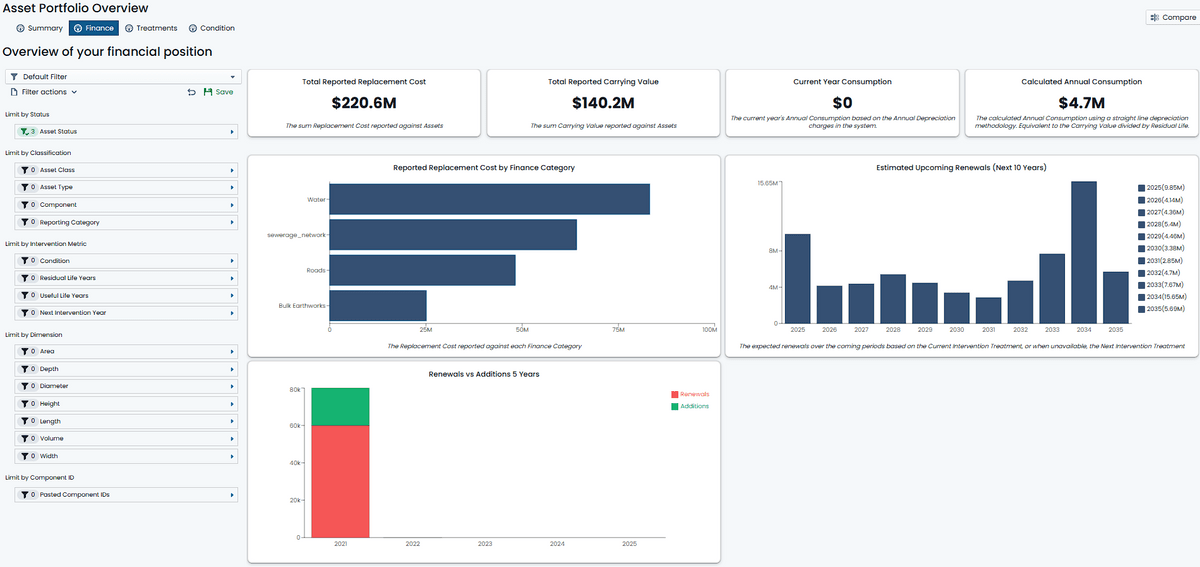Click the 2025(9.85M) legend color swatch
The width and height of the screenshot is (1200, 567).
click(1142, 187)
